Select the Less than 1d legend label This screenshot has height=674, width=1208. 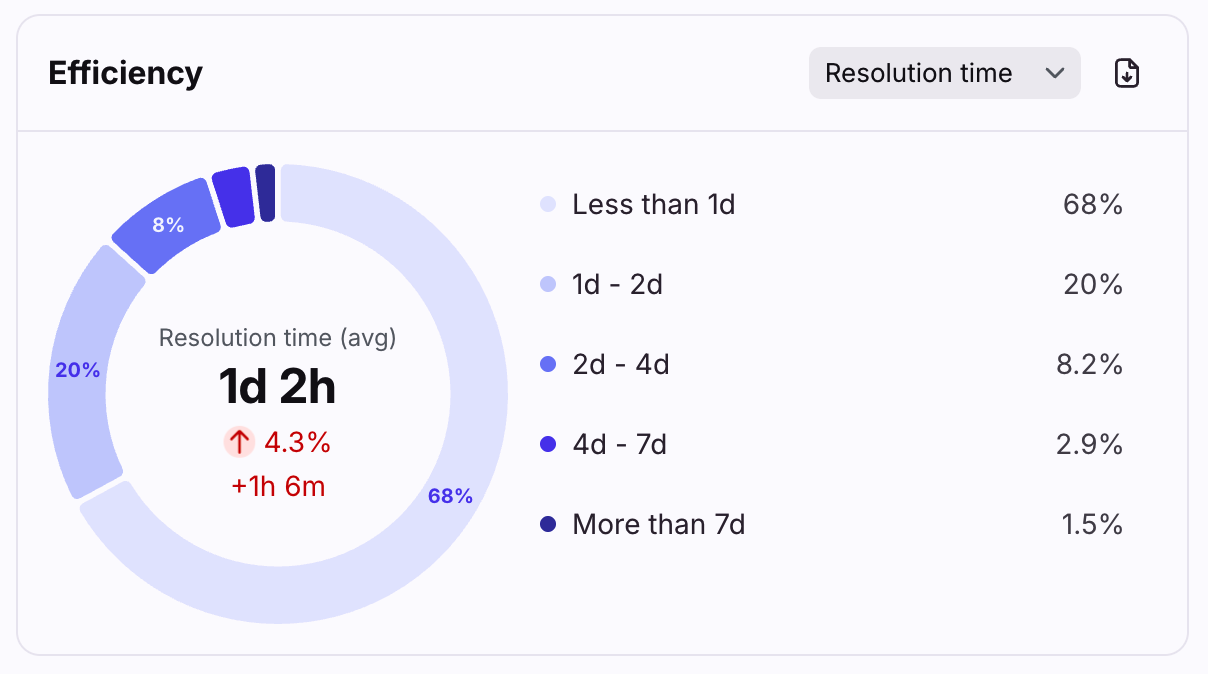tap(653, 205)
